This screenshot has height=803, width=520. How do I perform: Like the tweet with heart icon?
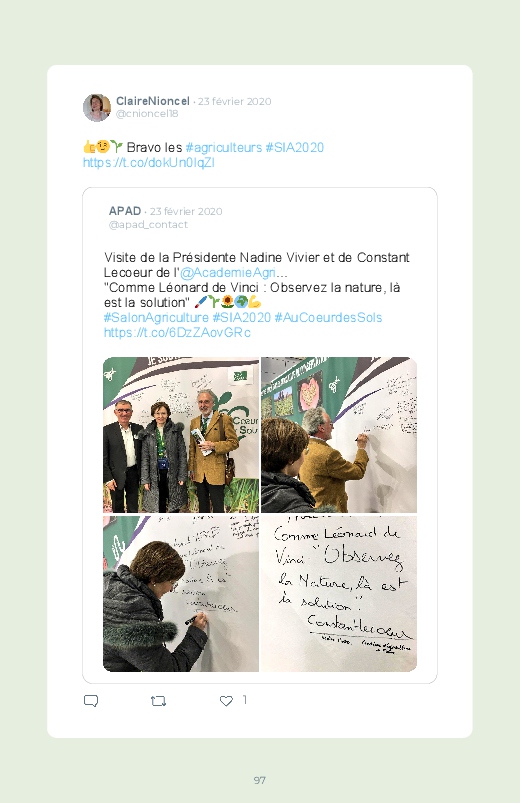226,701
